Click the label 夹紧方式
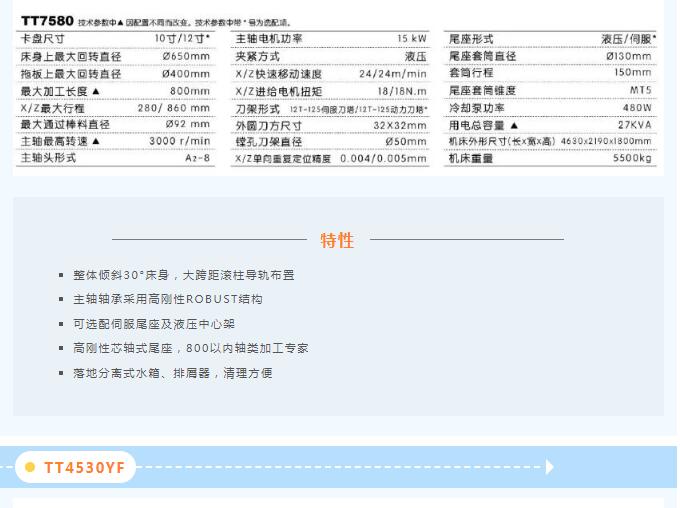The image size is (680, 508). (x=258, y=56)
